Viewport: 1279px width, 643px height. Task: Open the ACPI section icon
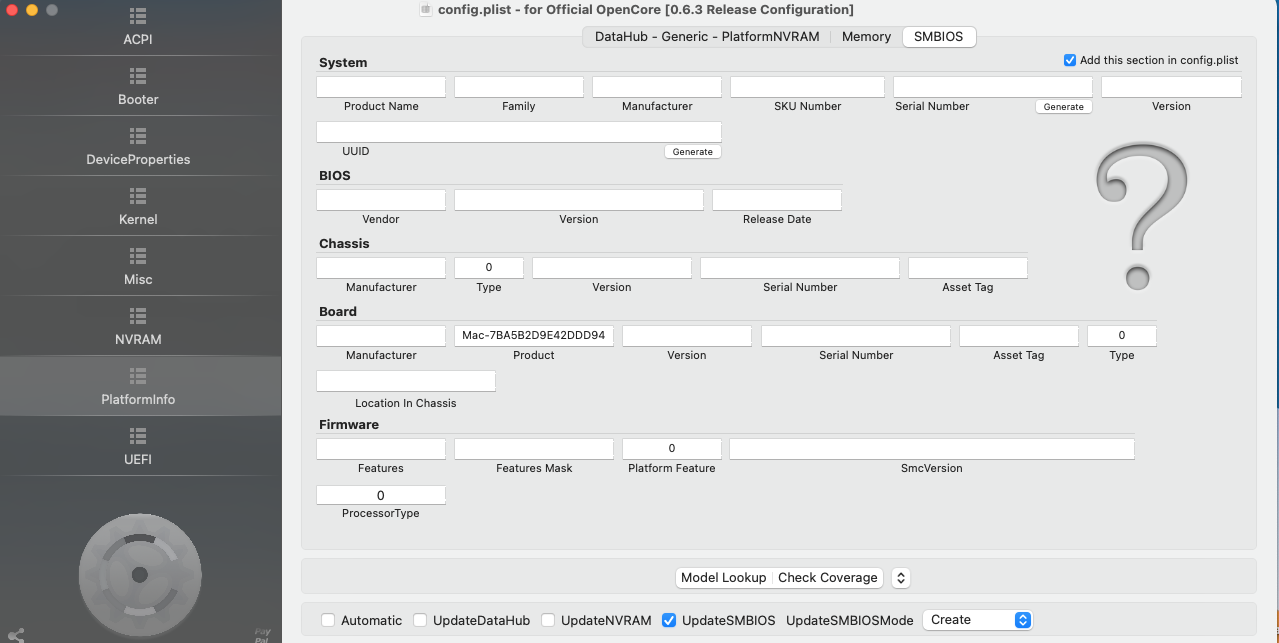pos(138,16)
